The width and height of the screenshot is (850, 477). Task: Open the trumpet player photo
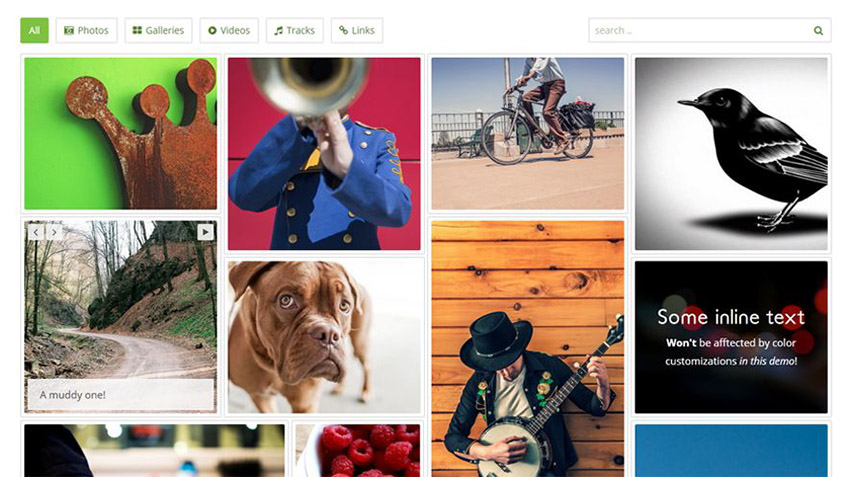[x=324, y=154]
